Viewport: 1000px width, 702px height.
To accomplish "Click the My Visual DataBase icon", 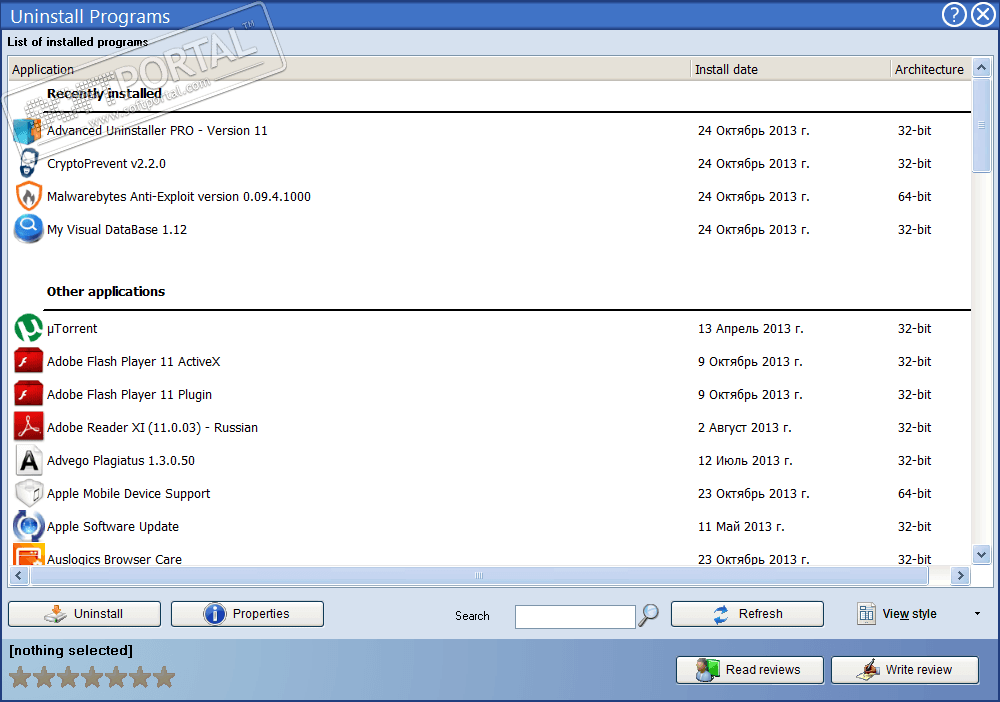I will (28, 230).
